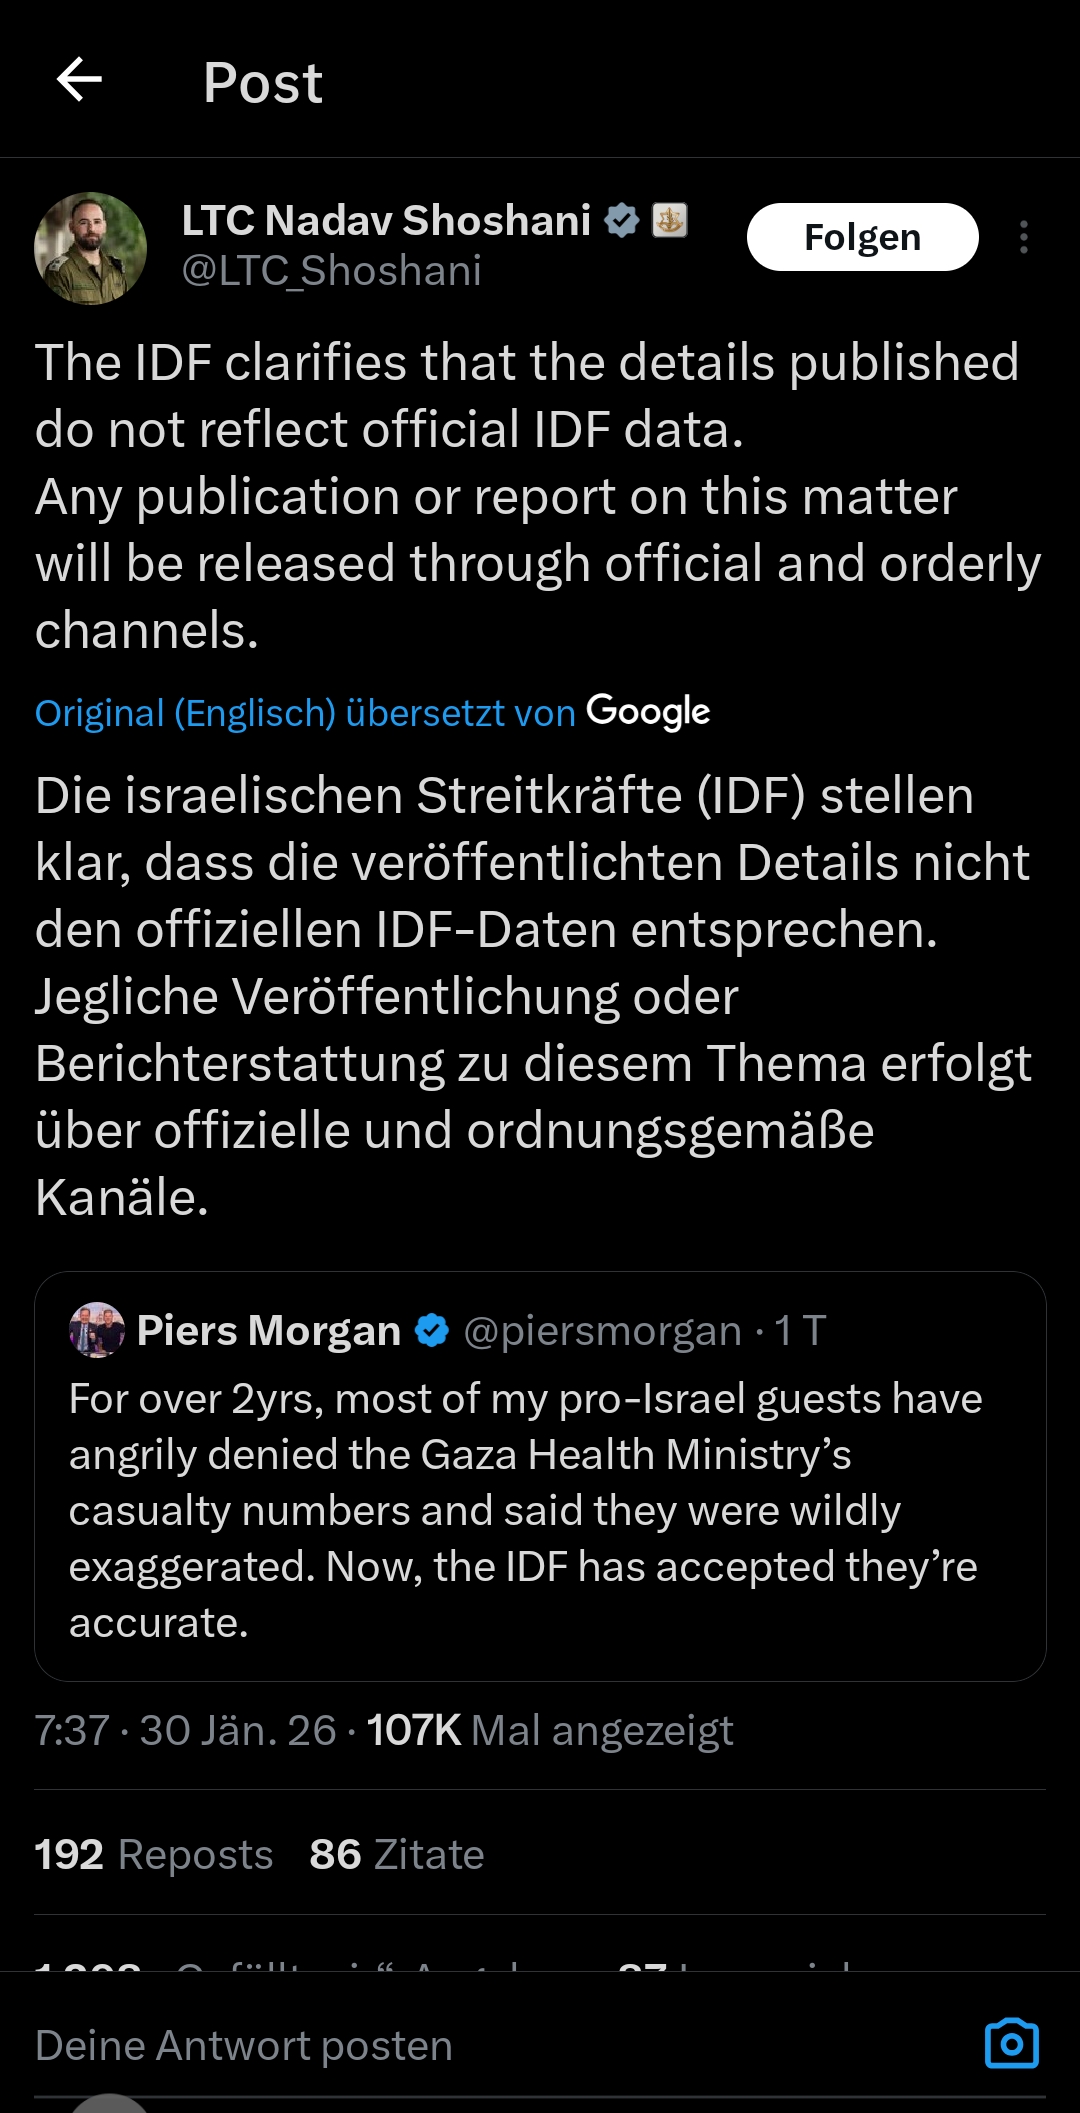Tap Piers Morgan's verified checkmark

click(x=432, y=1330)
